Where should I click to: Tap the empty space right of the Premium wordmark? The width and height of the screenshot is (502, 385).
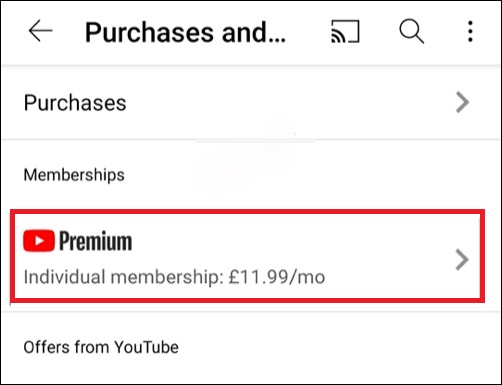(x=283, y=241)
